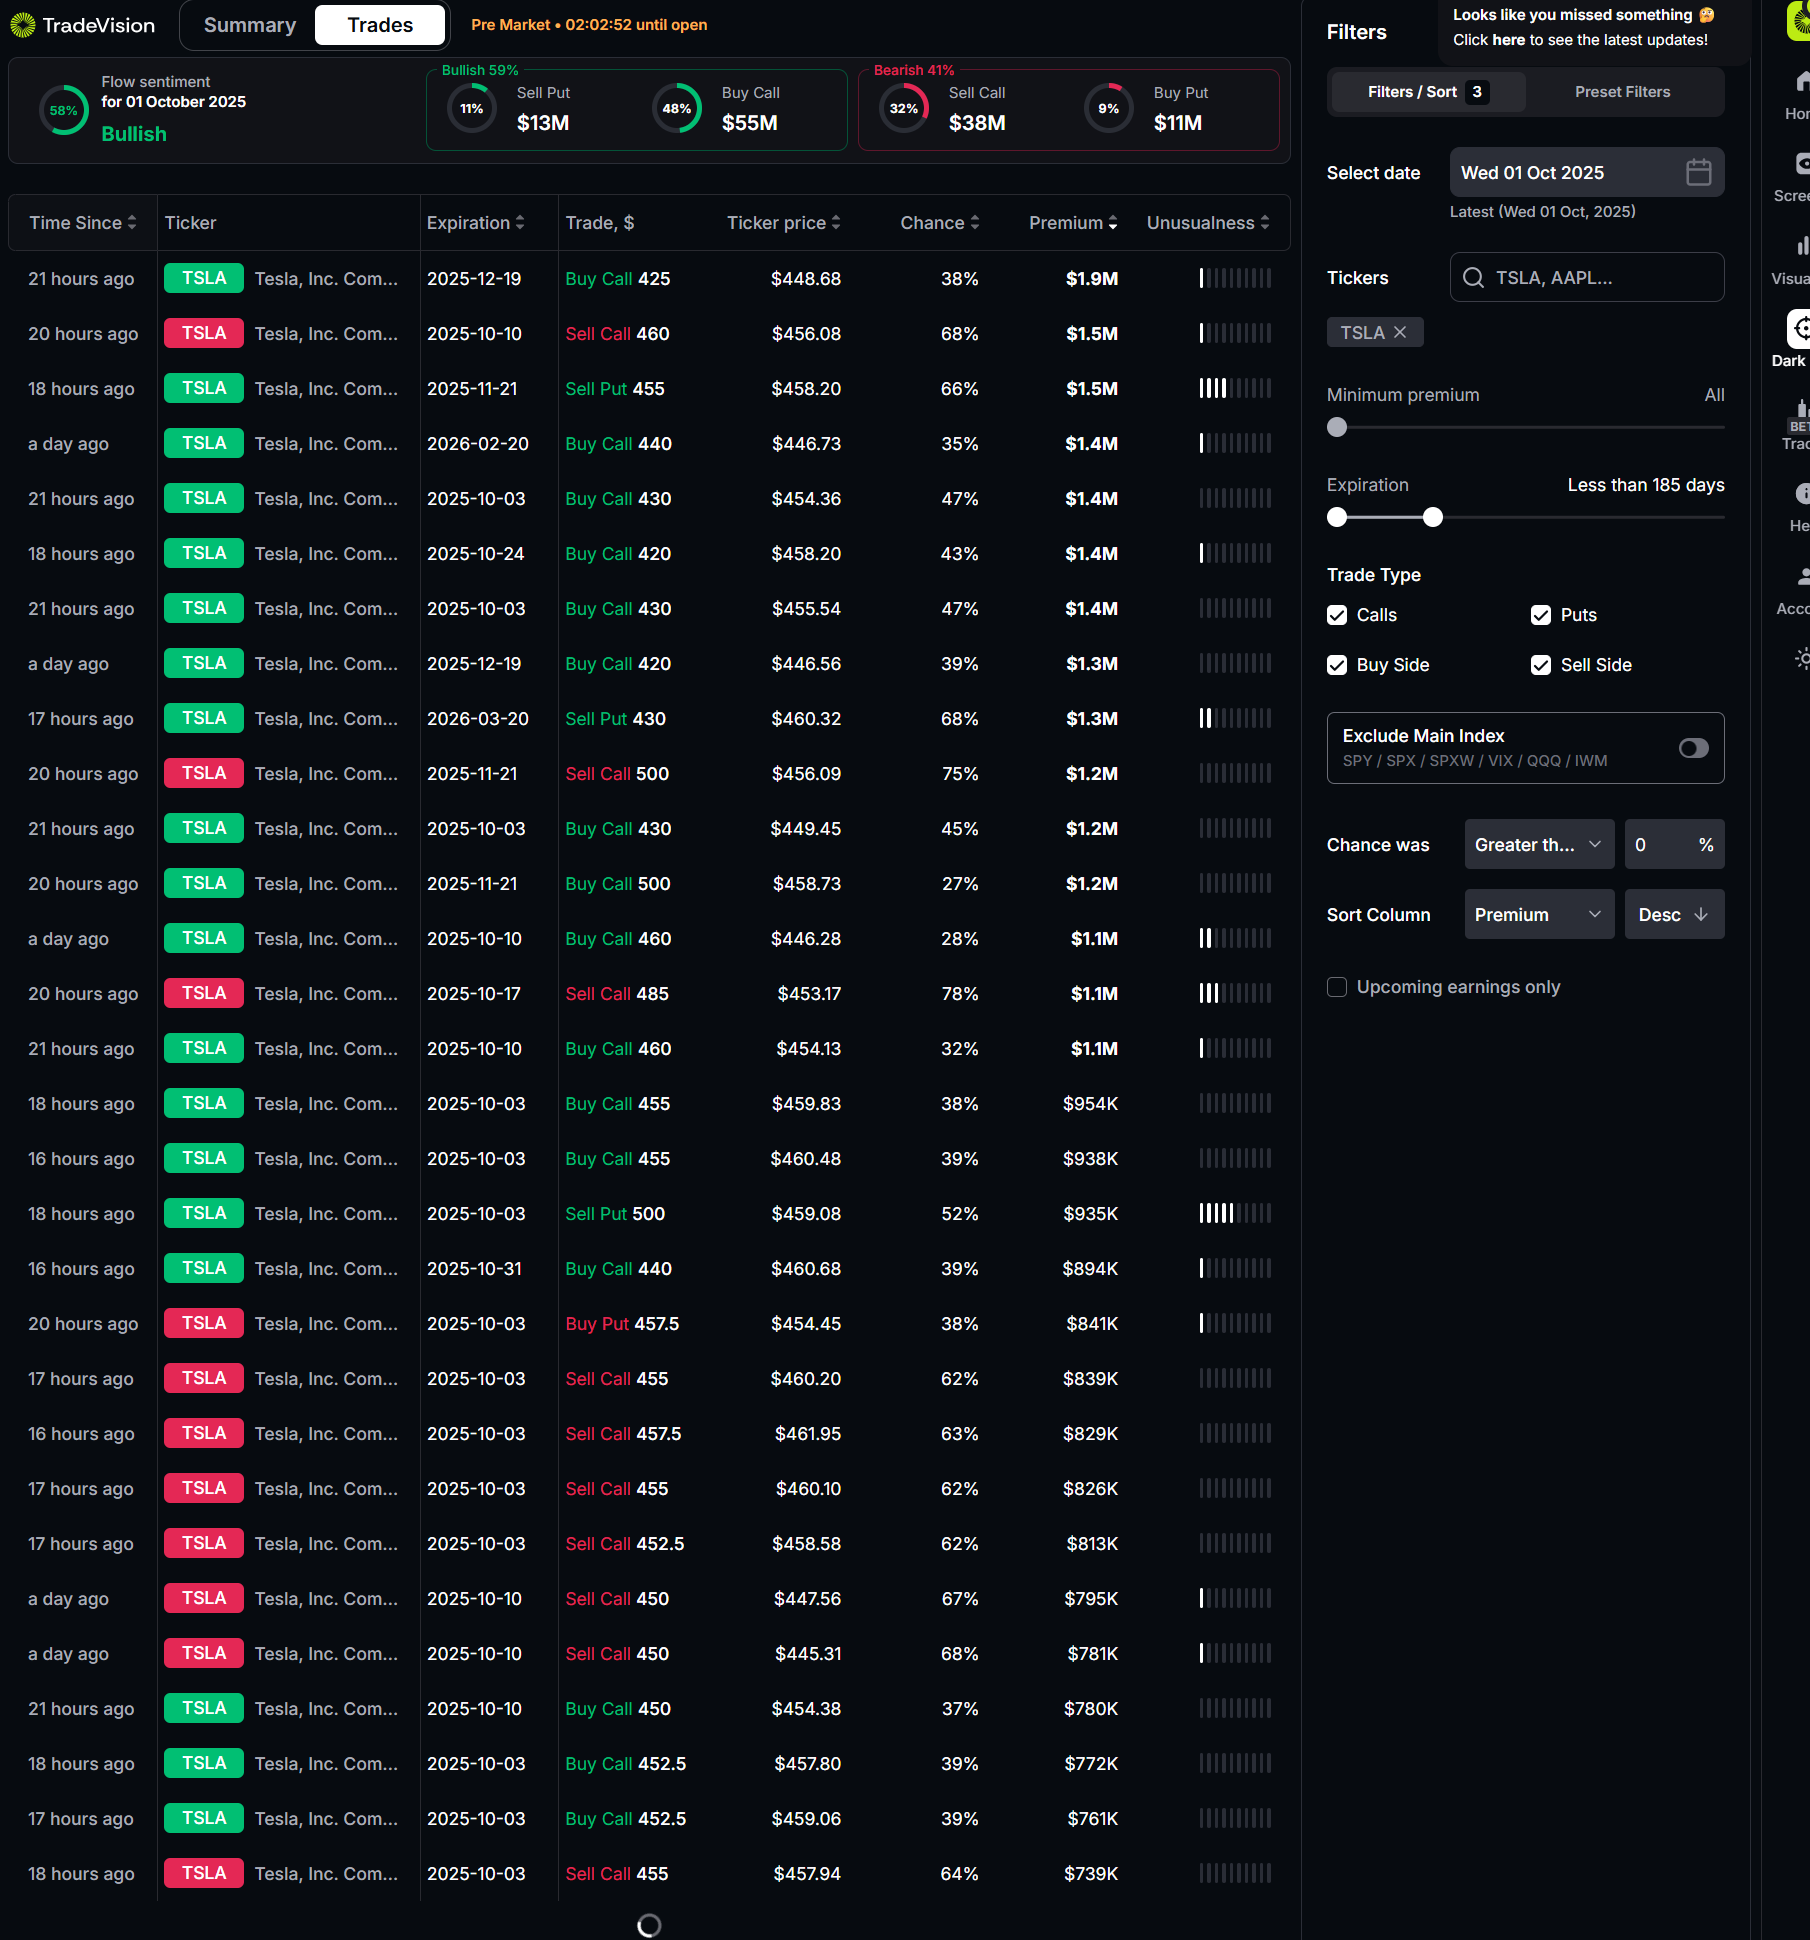
Task: Click the ticker search magnifier icon
Action: click(x=1473, y=277)
